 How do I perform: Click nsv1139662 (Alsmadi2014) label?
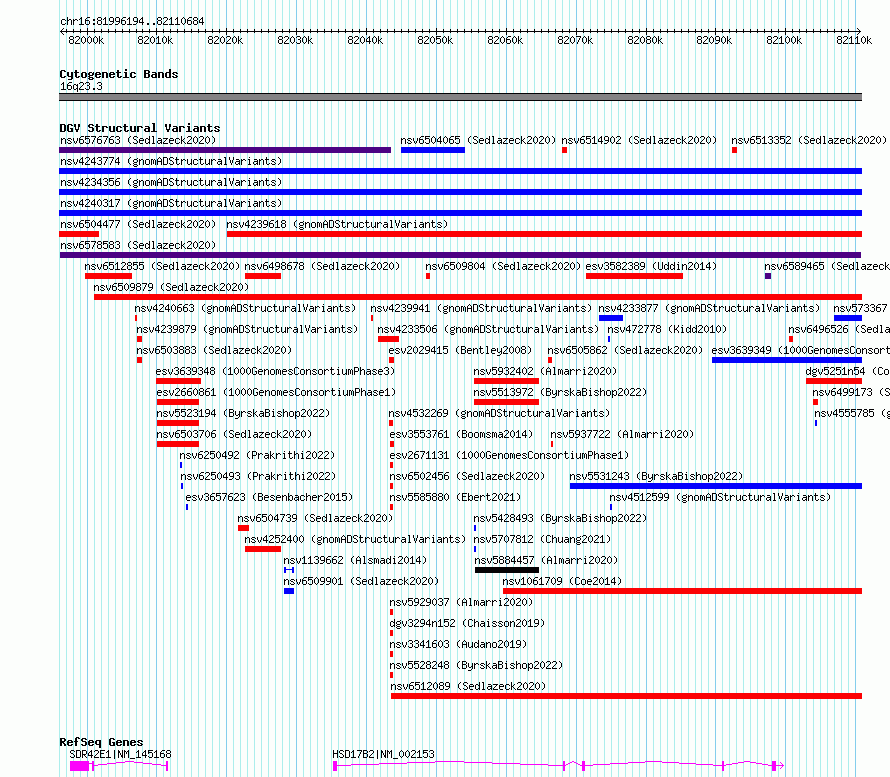(x=355, y=560)
